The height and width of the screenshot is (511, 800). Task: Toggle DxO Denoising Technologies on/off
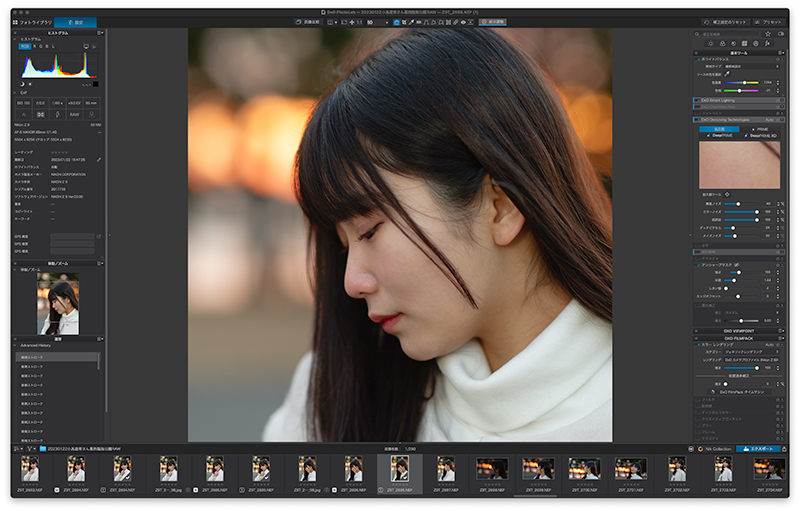[x=697, y=120]
